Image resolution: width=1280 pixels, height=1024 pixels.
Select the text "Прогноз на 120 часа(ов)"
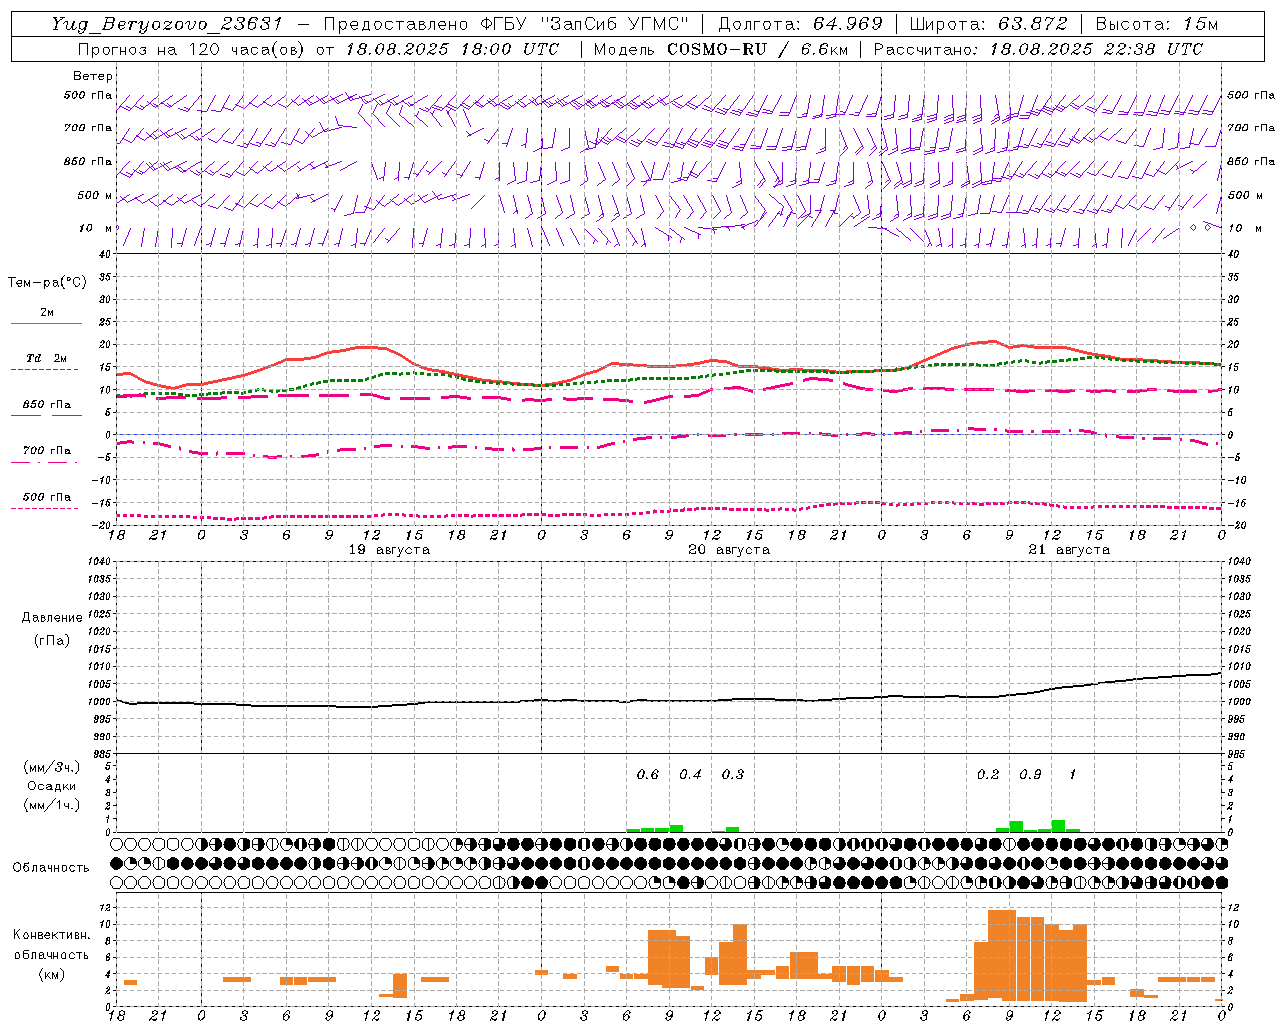click(x=193, y=49)
